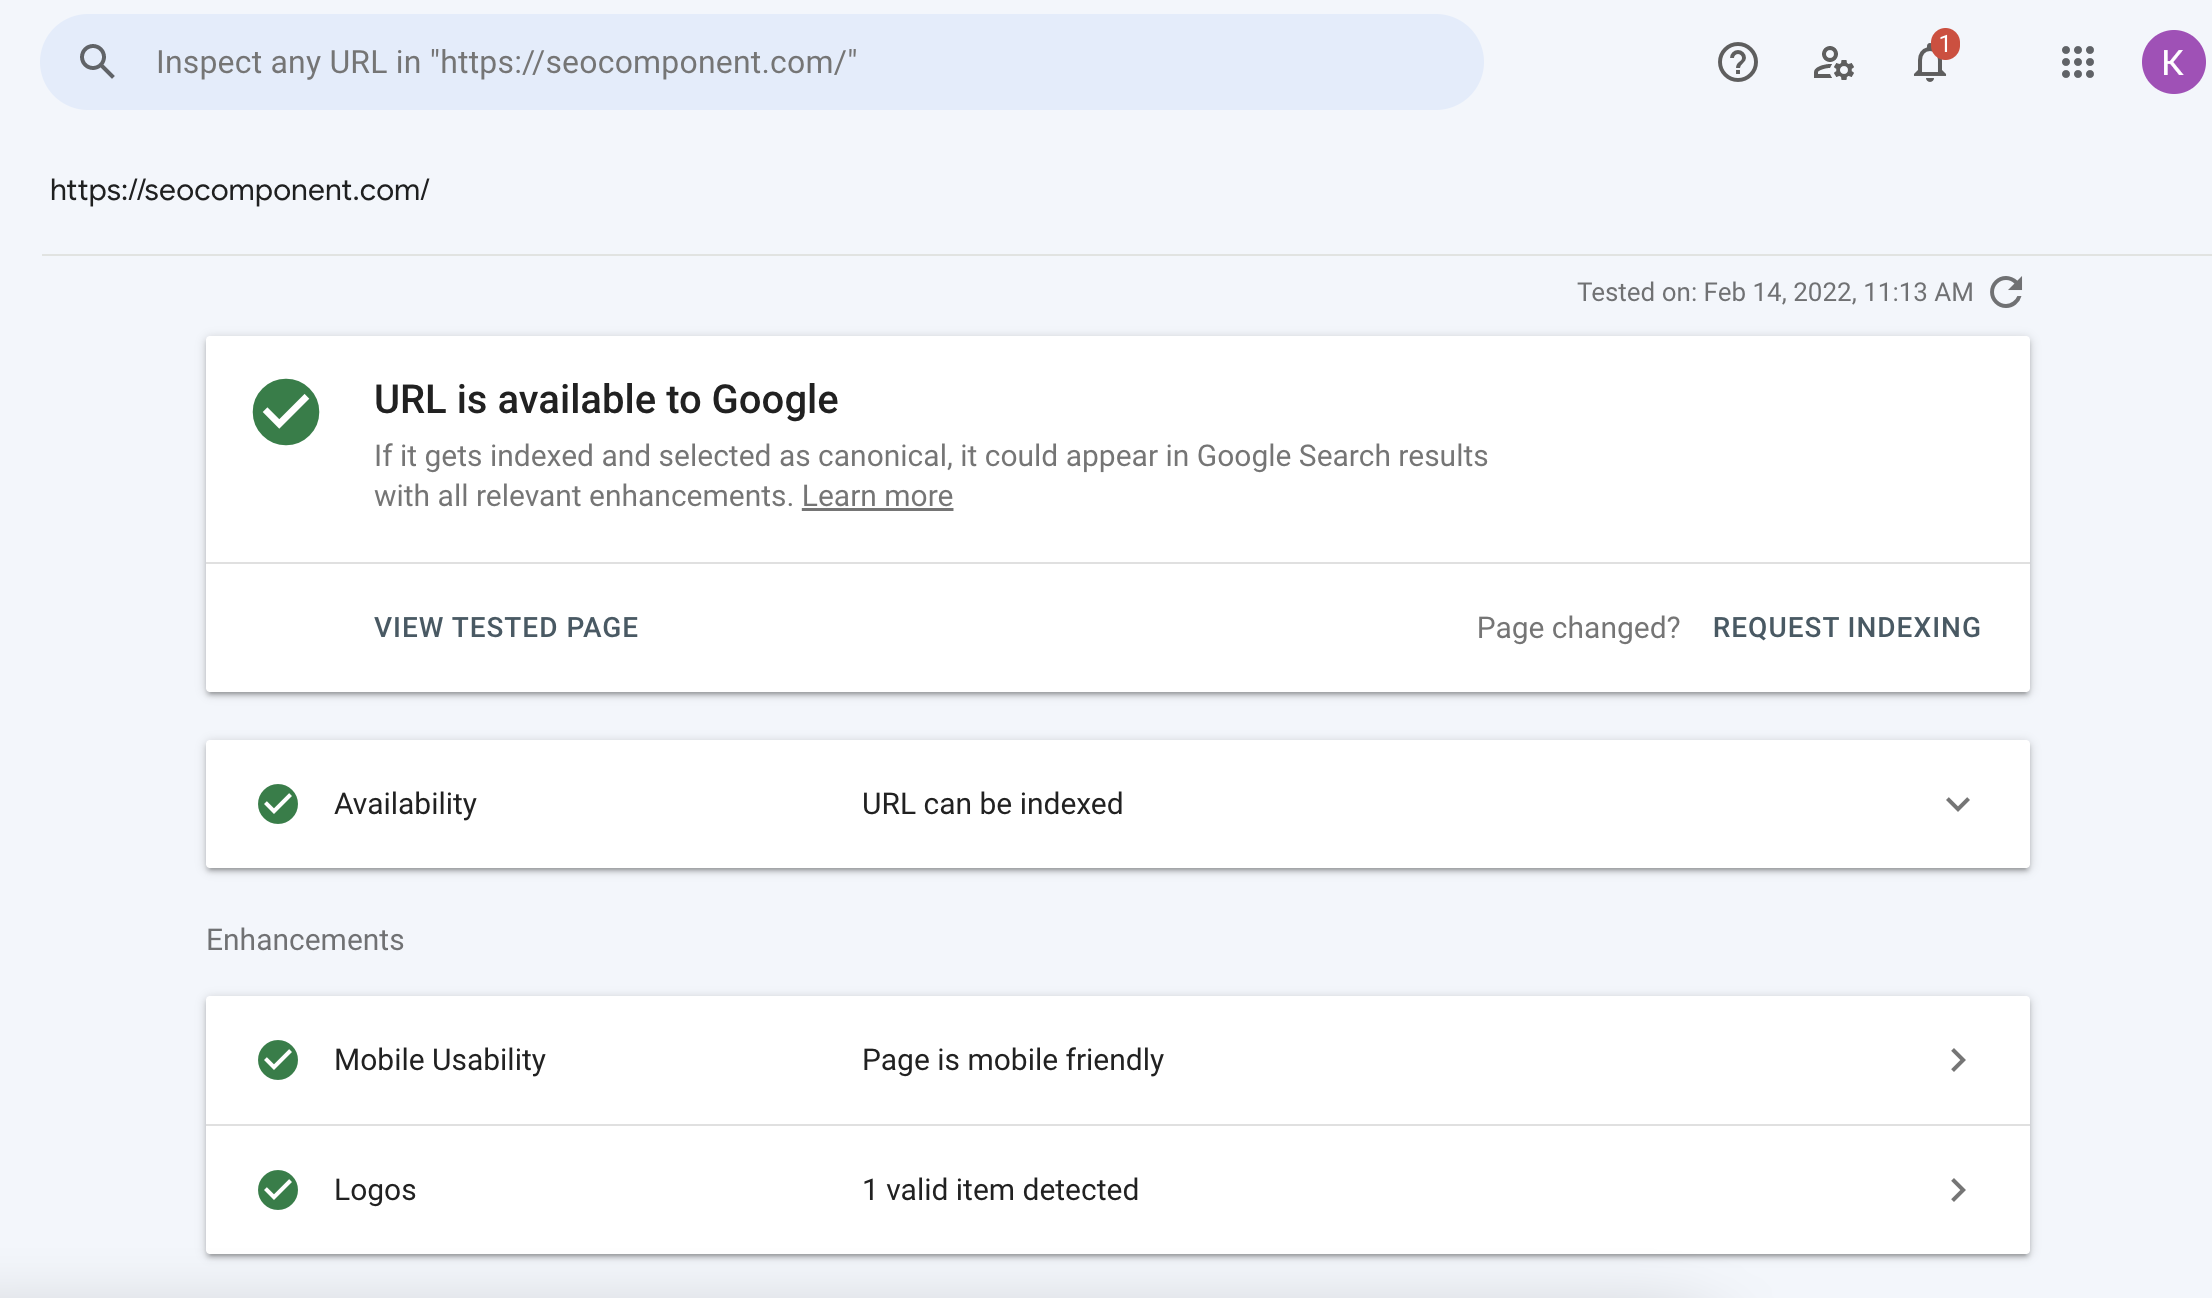The width and height of the screenshot is (2212, 1298).
Task: Click the green check beside Mobile Usability
Action: pyautogui.click(x=278, y=1060)
